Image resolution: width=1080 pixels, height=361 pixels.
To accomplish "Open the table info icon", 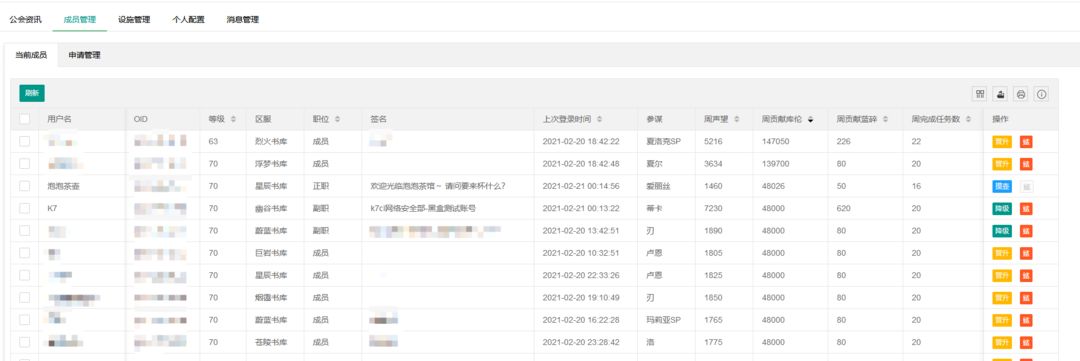I will (x=1041, y=94).
